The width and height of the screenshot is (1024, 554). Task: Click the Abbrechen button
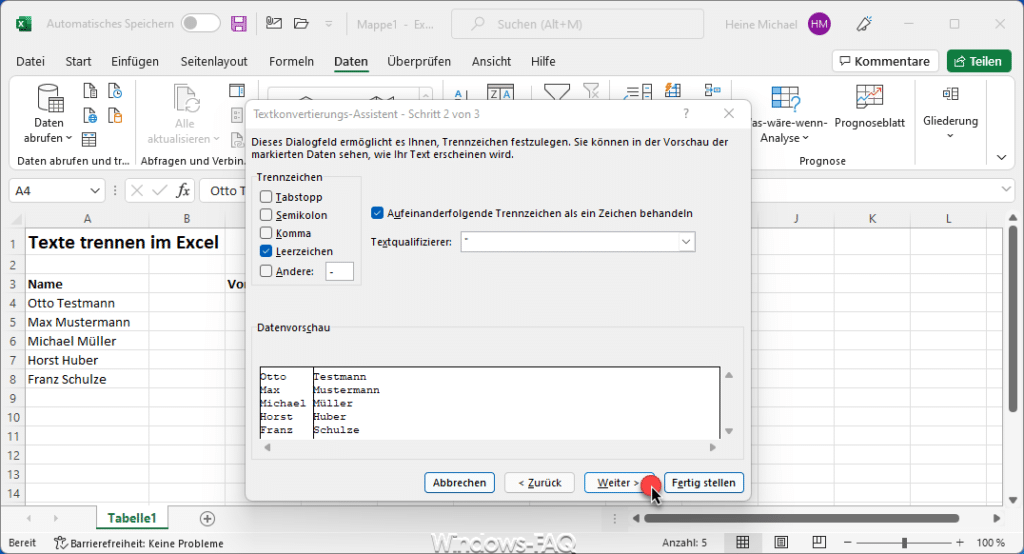[x=459, y=483]
